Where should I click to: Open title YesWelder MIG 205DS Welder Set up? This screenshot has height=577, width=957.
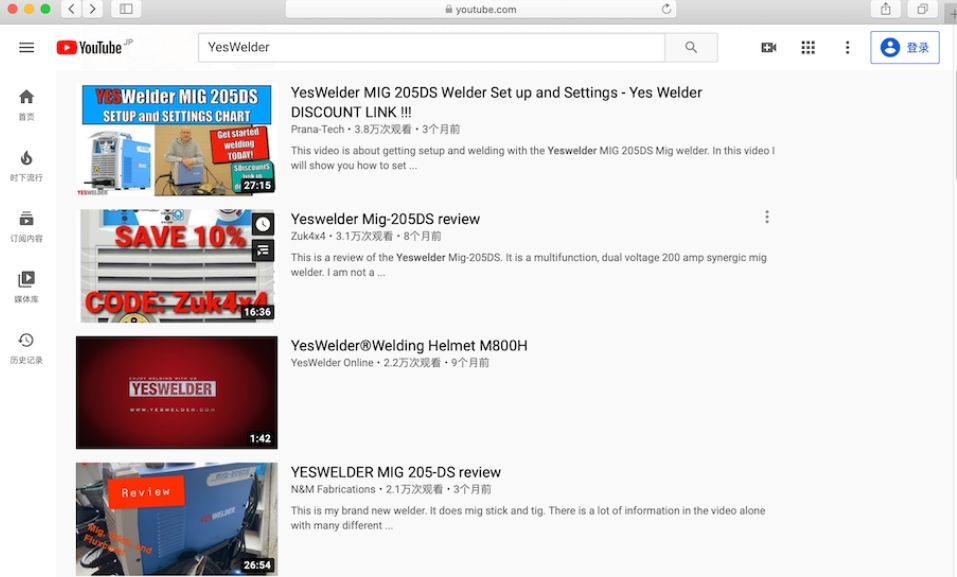496,102
